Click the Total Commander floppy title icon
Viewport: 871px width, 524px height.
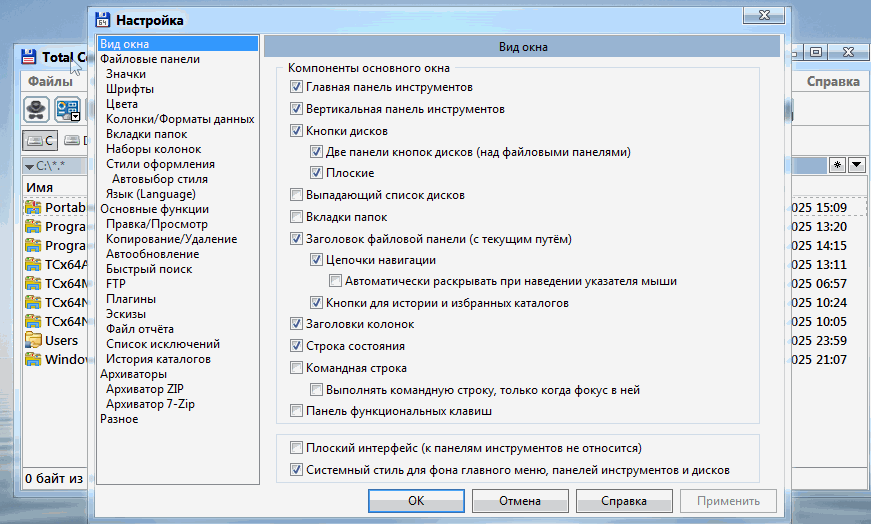pyautogui.click(x=29, y=57)
